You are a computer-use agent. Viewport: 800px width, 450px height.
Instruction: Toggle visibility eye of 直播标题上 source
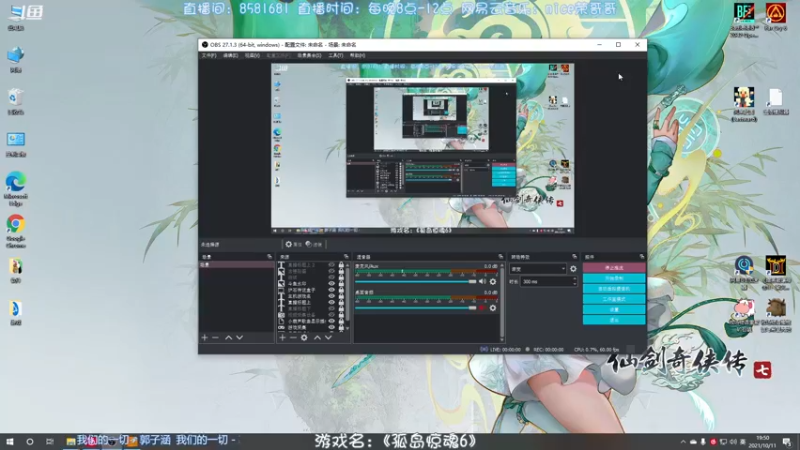point(332,303)
